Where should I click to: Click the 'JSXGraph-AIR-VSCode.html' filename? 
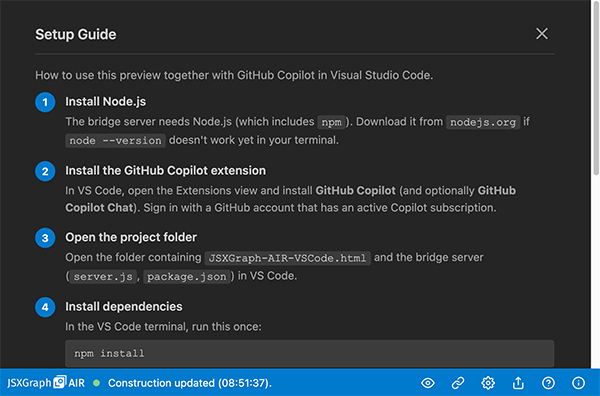pyautogui.click(x=287, y=258)
